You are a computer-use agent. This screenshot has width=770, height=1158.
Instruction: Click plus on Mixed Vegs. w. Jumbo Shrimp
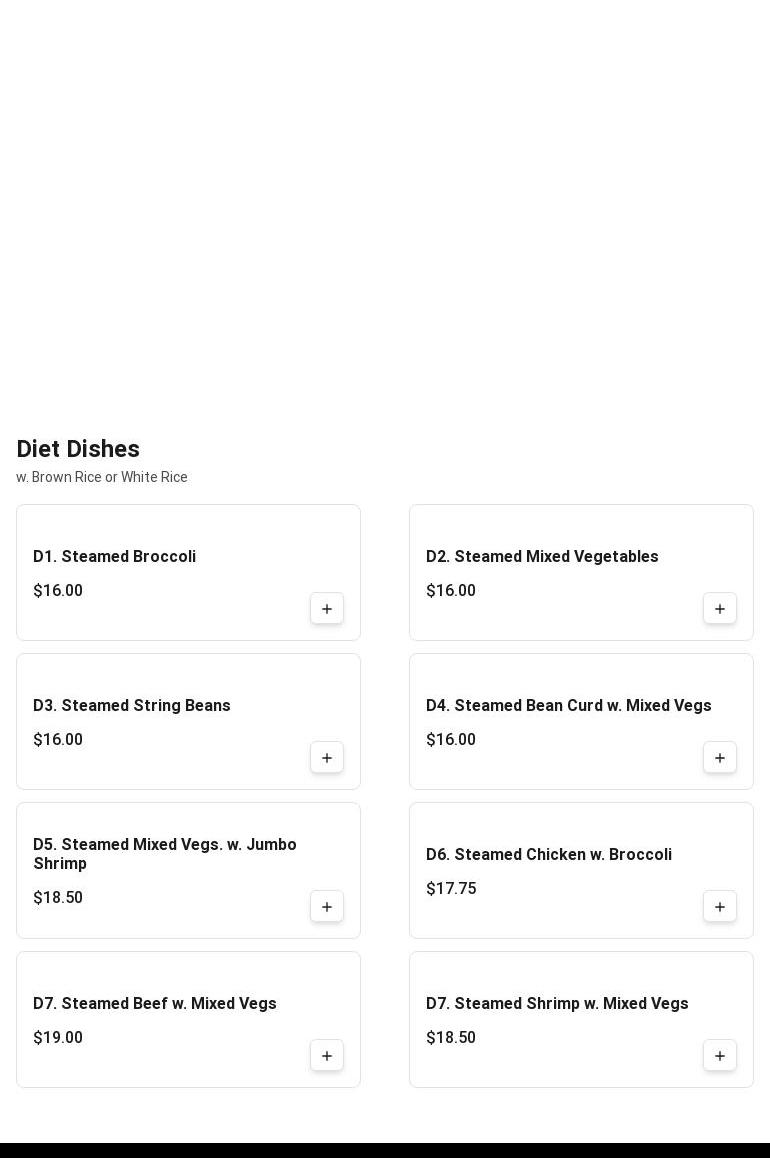pos(327,907)
